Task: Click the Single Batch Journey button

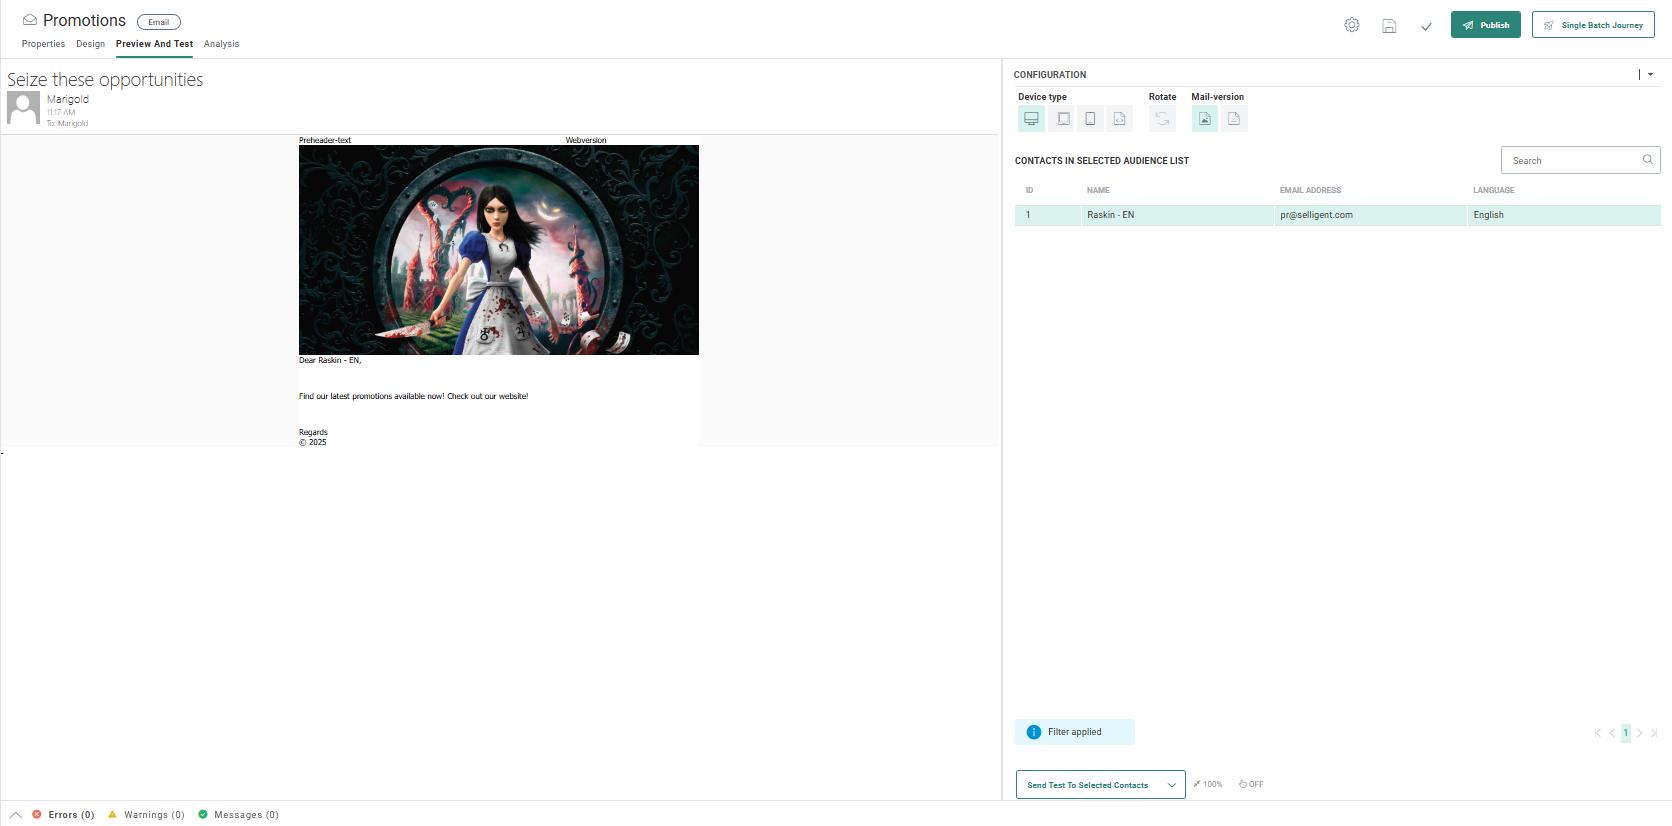Action: pyautogui.click(x=1592, y=25)
